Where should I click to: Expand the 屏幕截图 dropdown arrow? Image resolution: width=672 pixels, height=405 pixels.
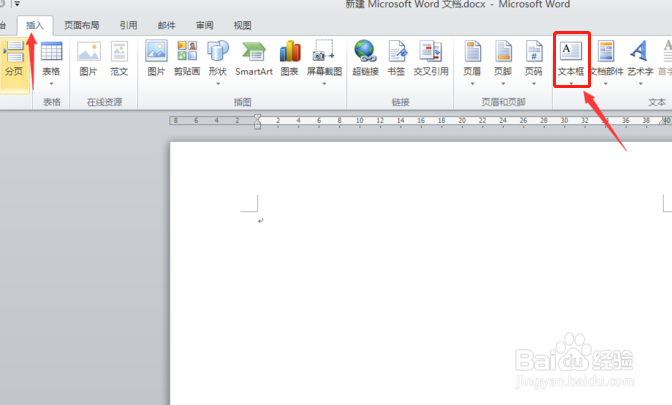(324, 84)
